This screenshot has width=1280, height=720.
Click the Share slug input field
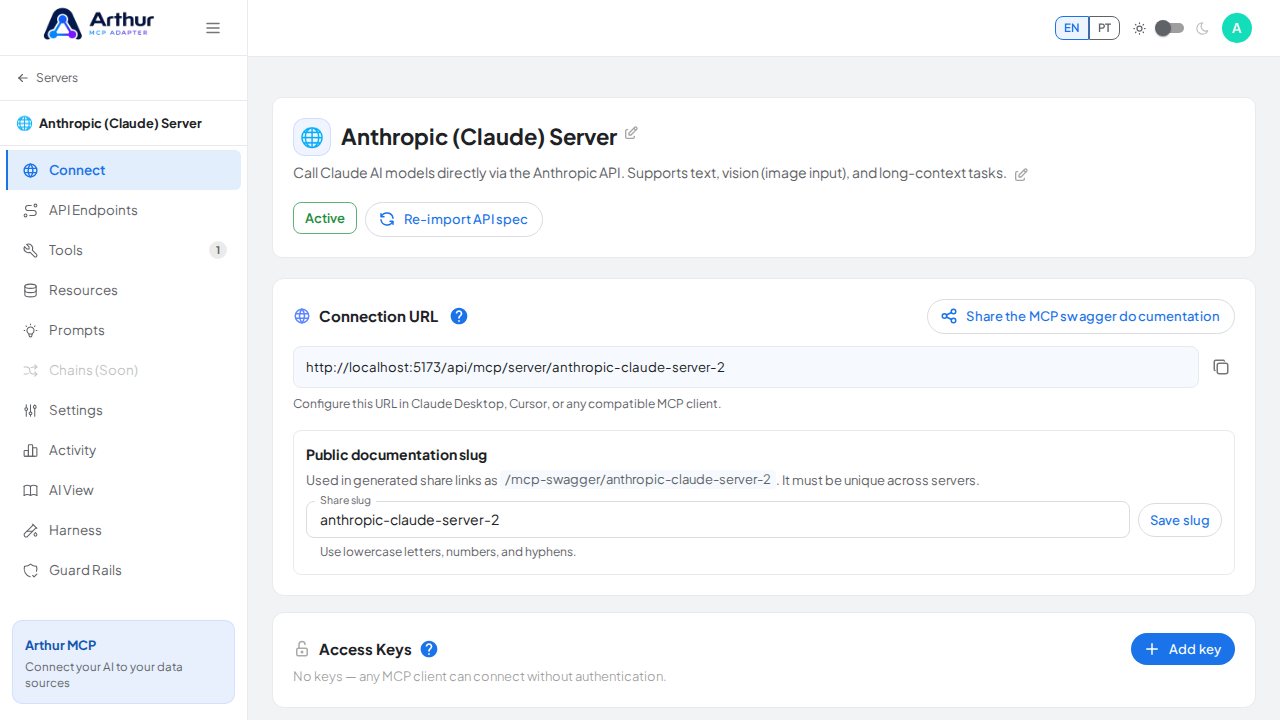pos(718,520)
